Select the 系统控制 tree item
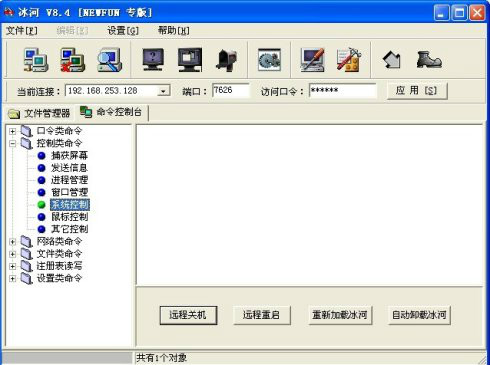 point(70,205)
